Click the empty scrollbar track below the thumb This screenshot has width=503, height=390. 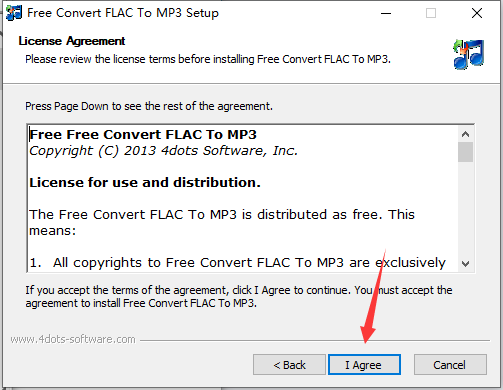click(x=466, y=209)
